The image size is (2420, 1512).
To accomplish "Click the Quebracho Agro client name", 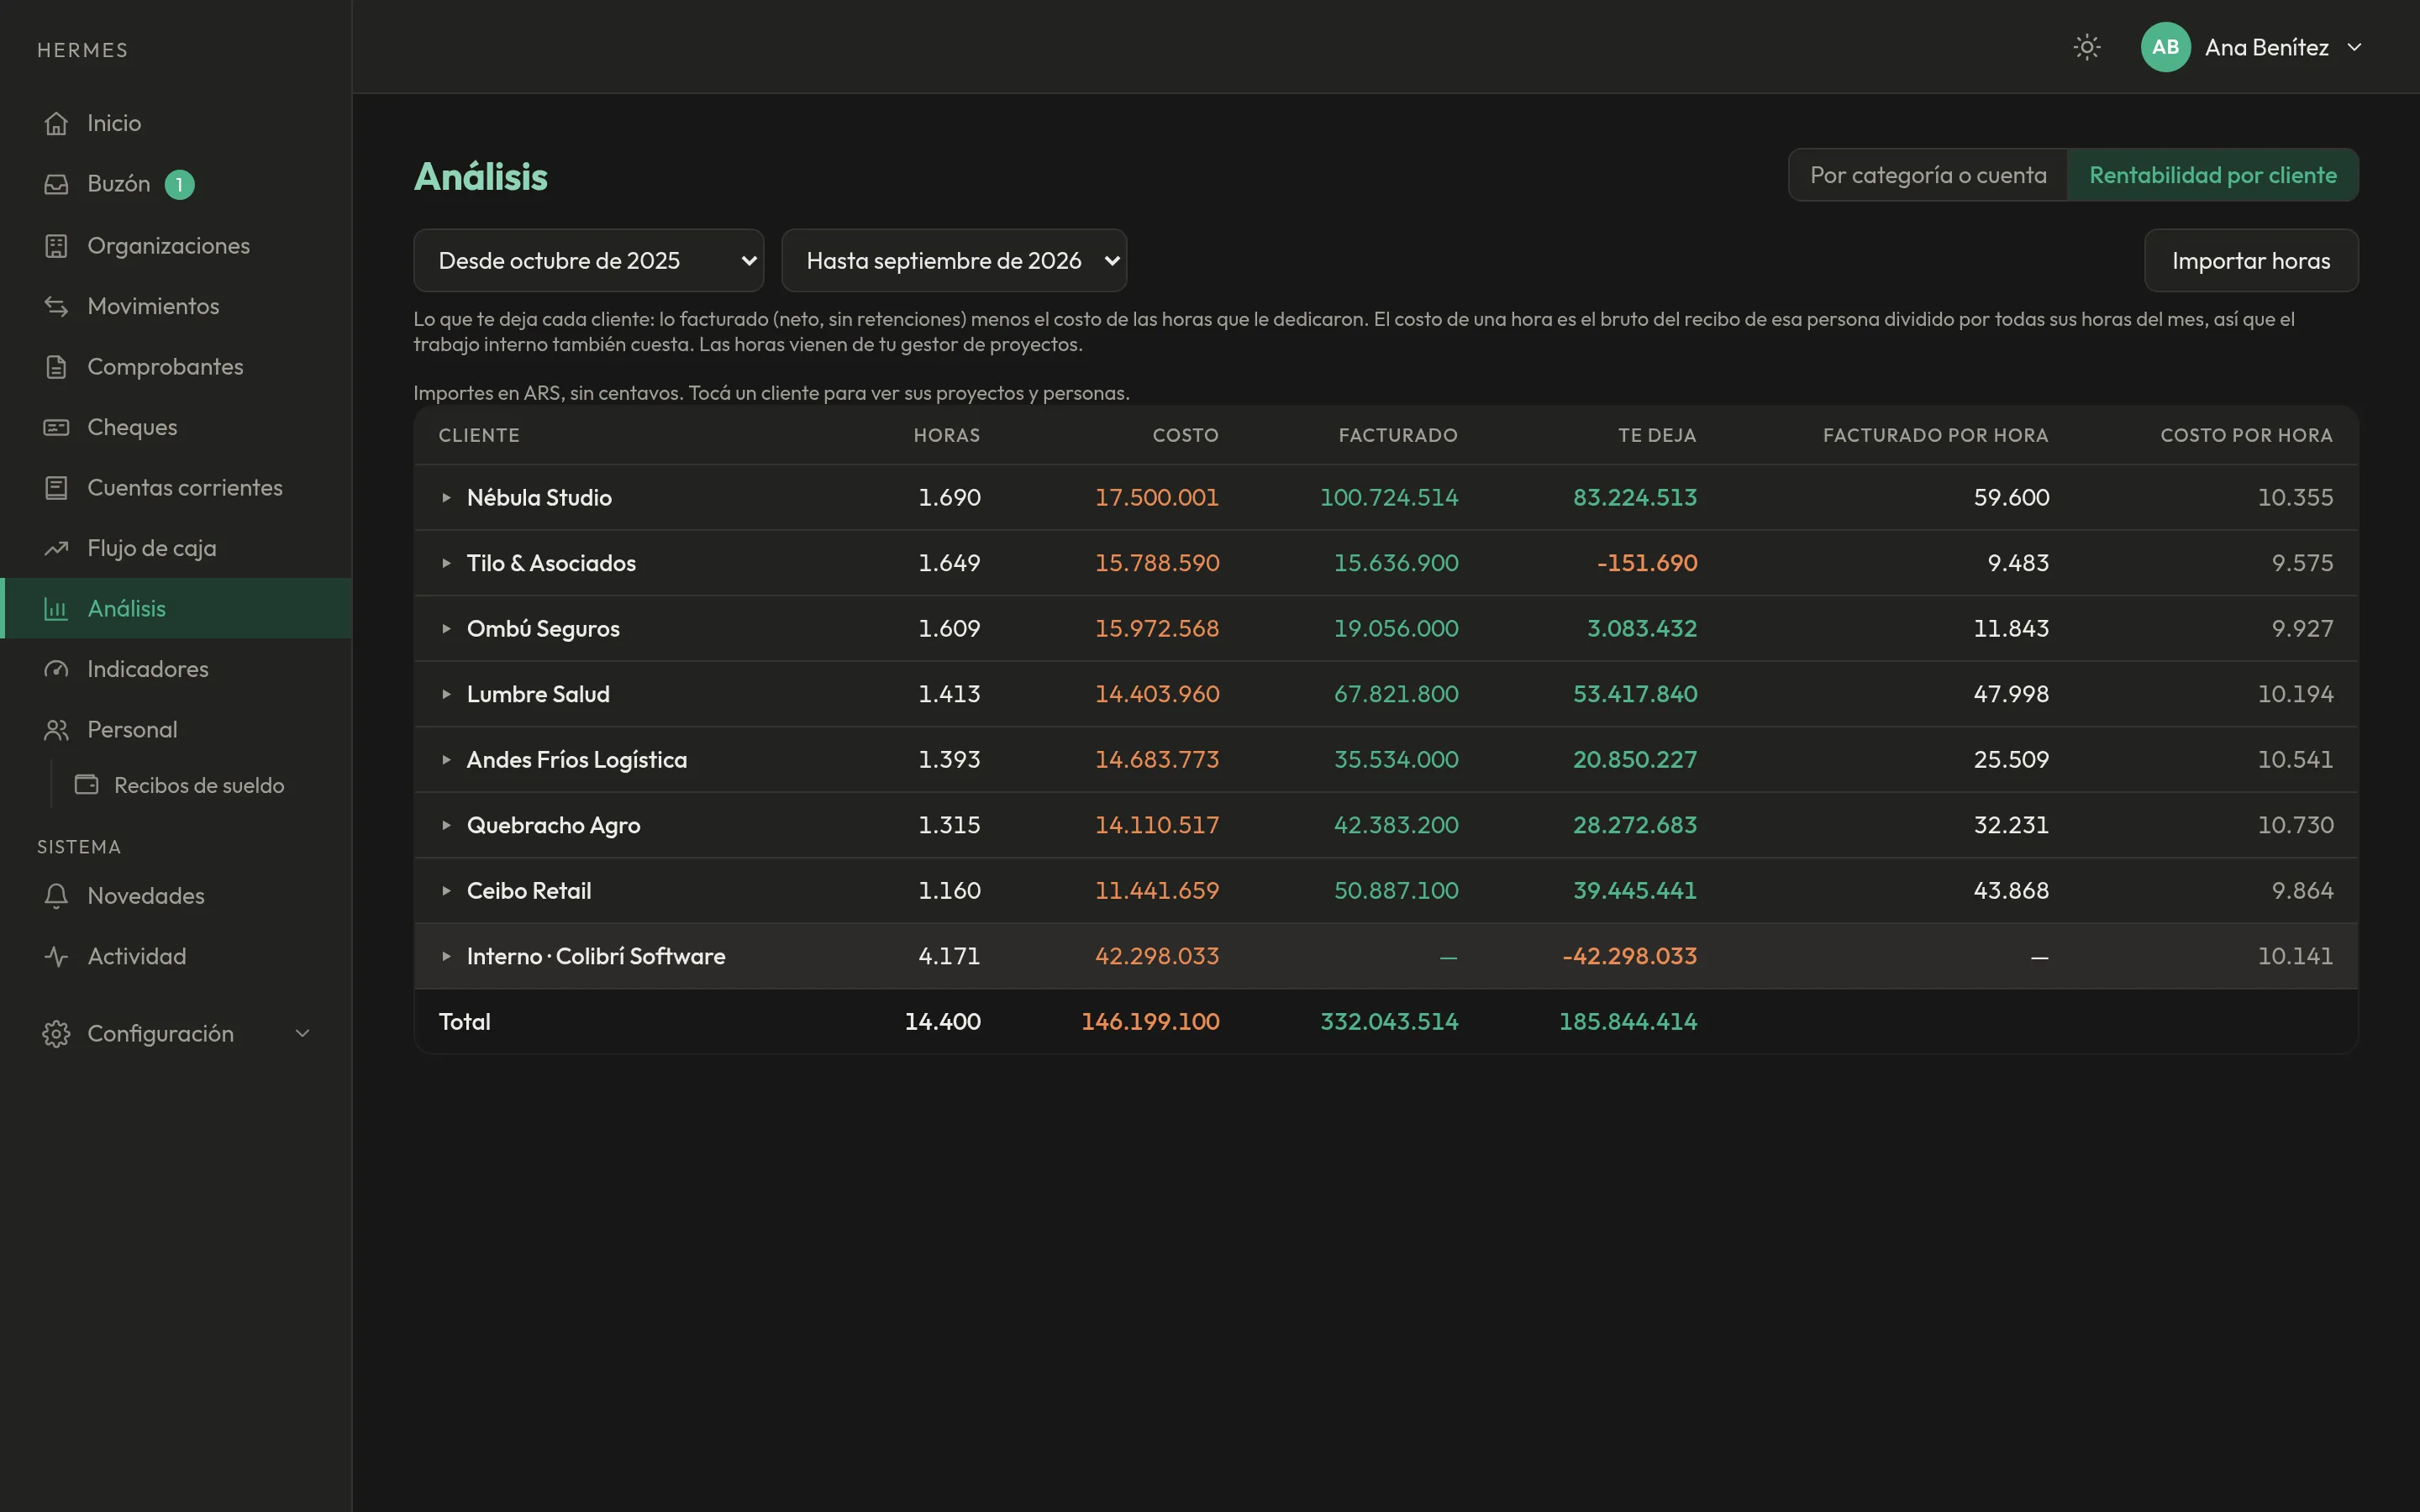I will pos(553,825).
